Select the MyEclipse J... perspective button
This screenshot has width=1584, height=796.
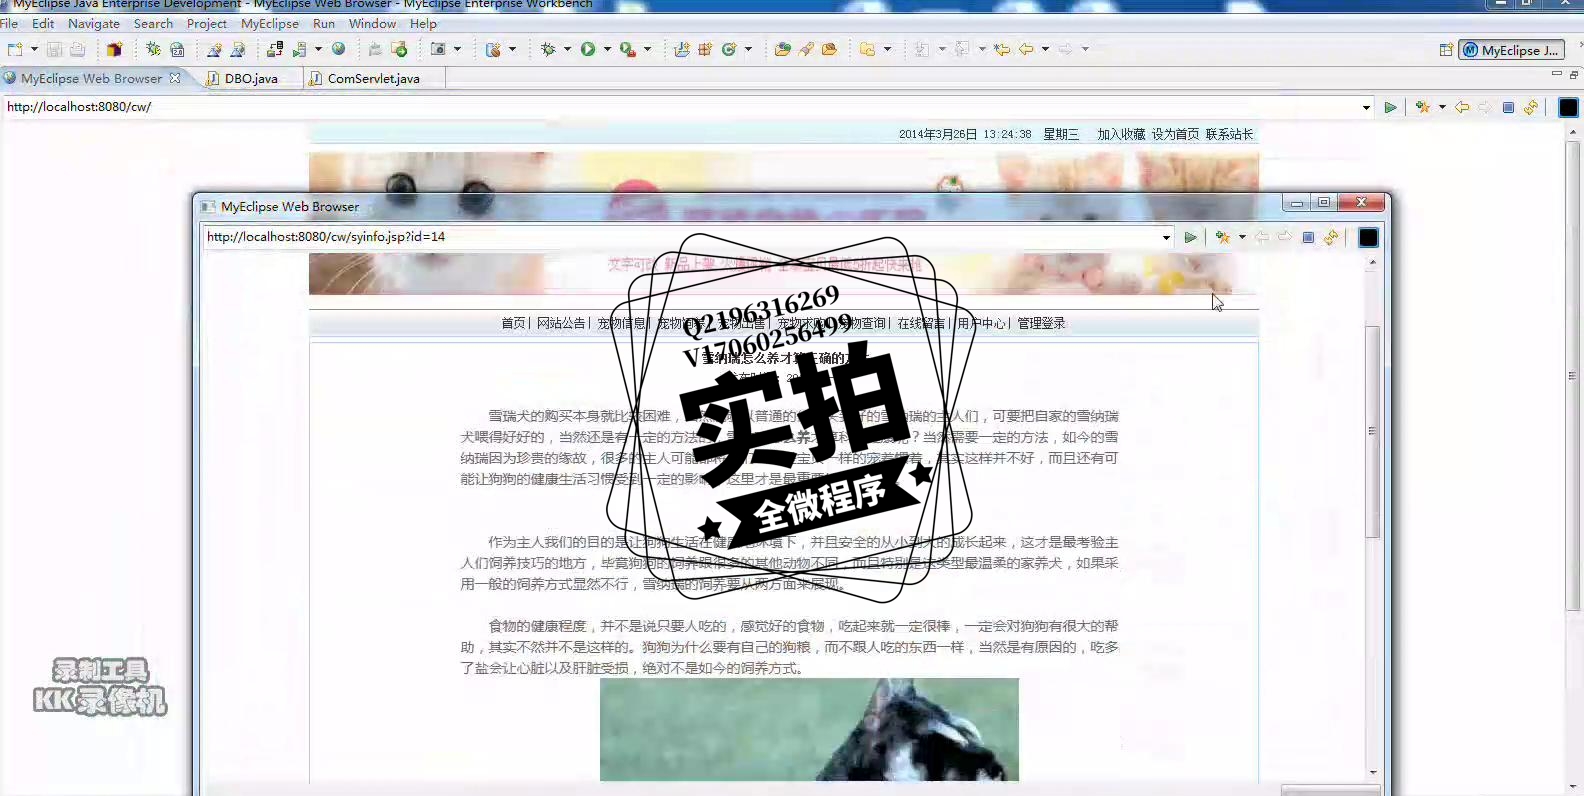1511,50
